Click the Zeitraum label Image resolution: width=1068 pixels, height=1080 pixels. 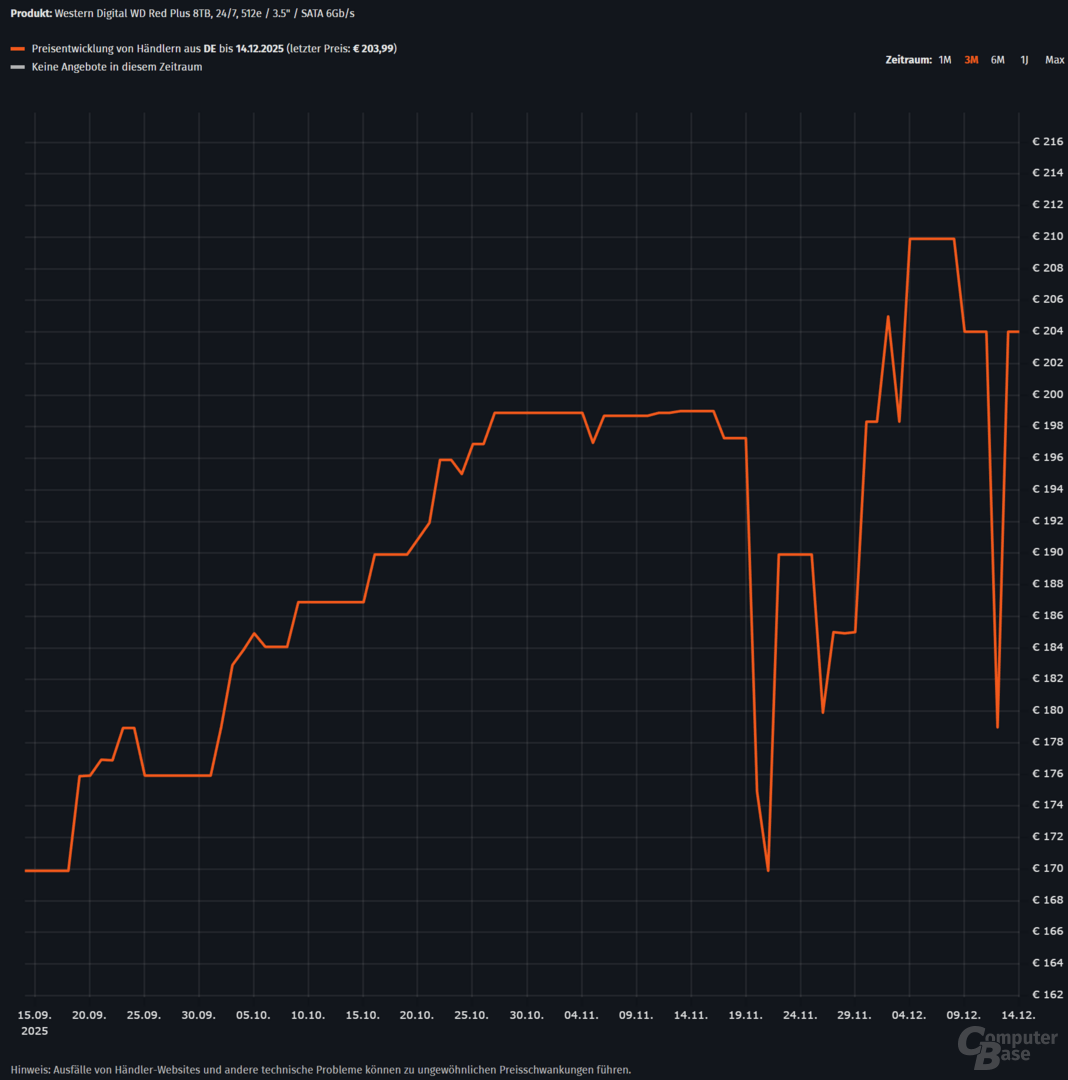(908, 60)
